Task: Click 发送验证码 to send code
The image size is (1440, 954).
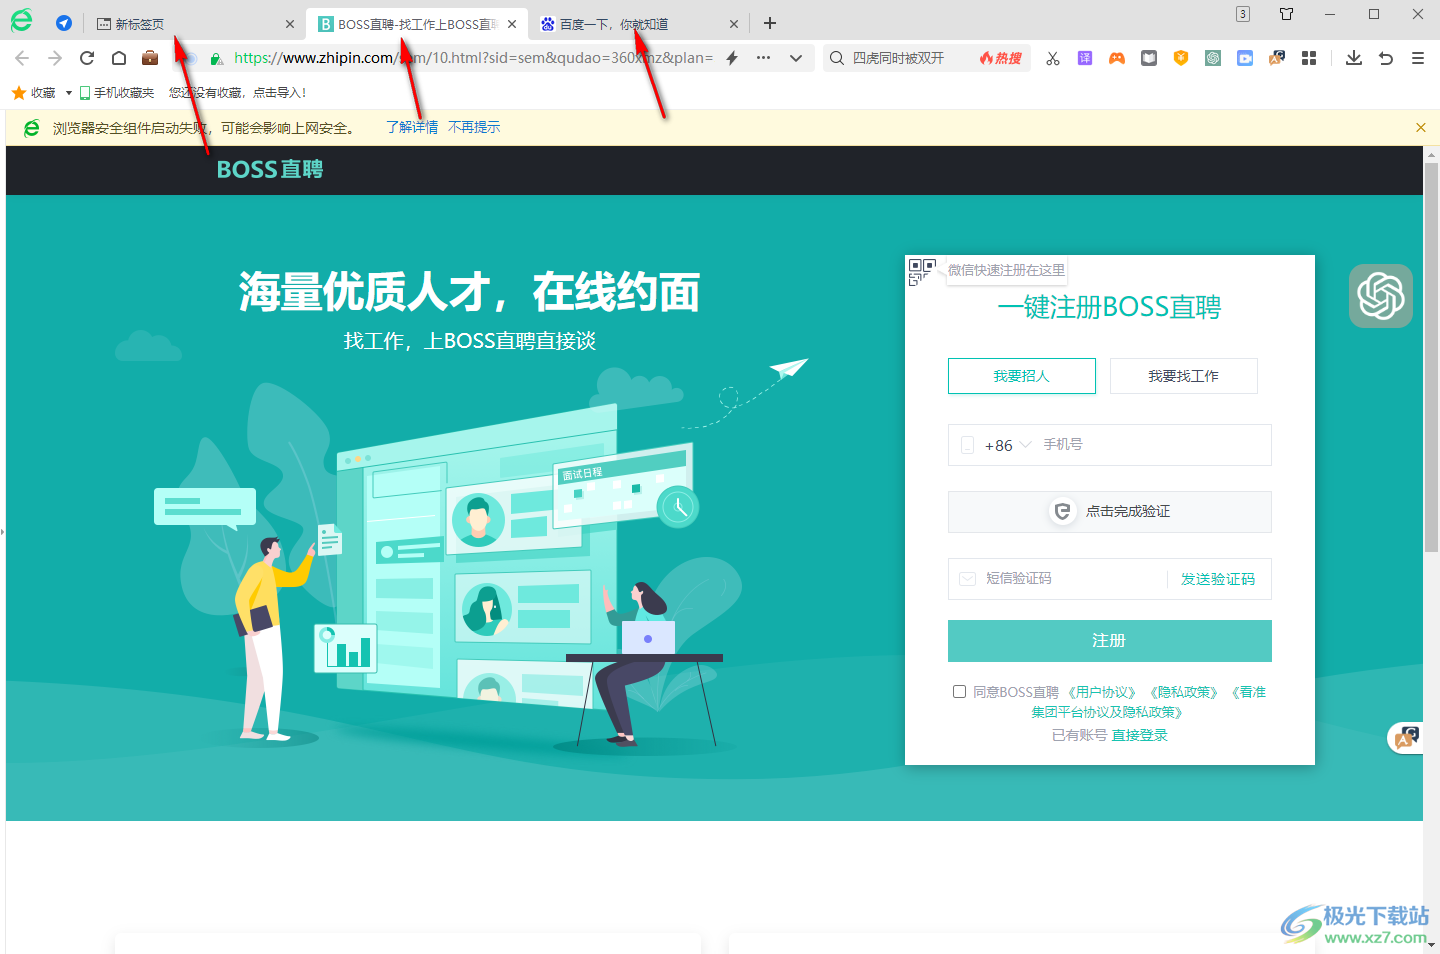Action: (x=1218, y=579)
